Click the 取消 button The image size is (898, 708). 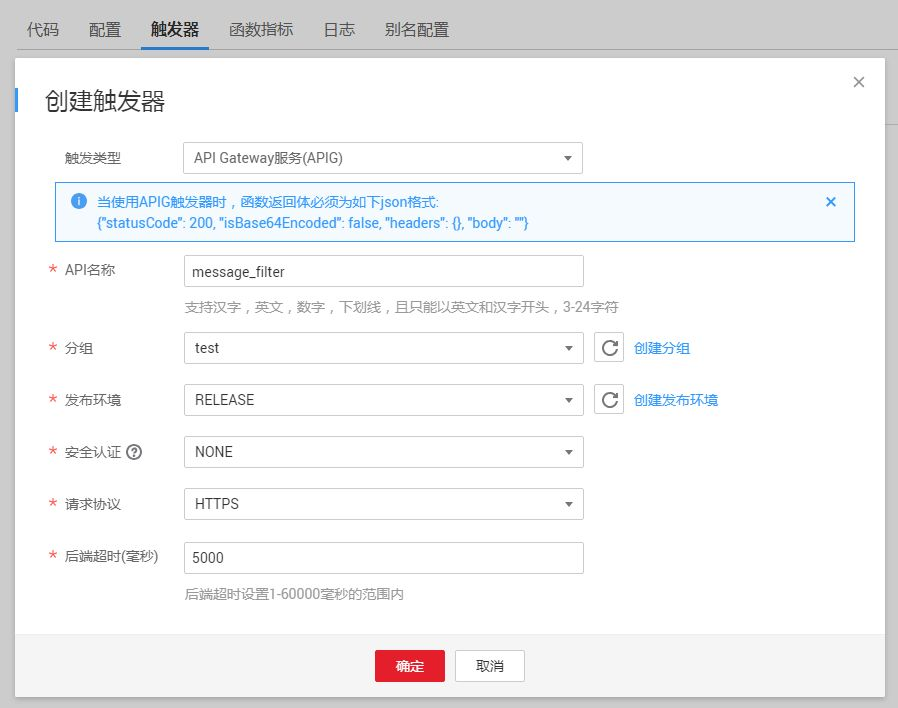click(490, 666)
